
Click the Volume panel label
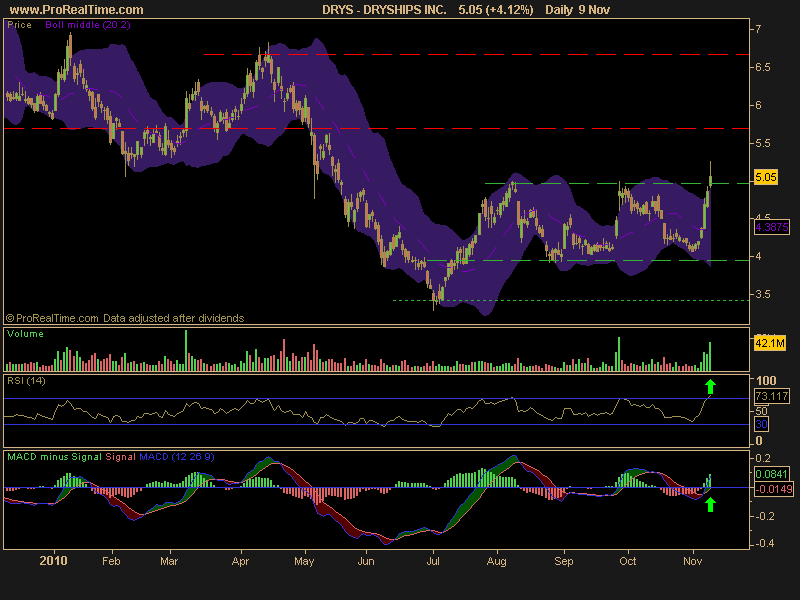pos(25,334)
